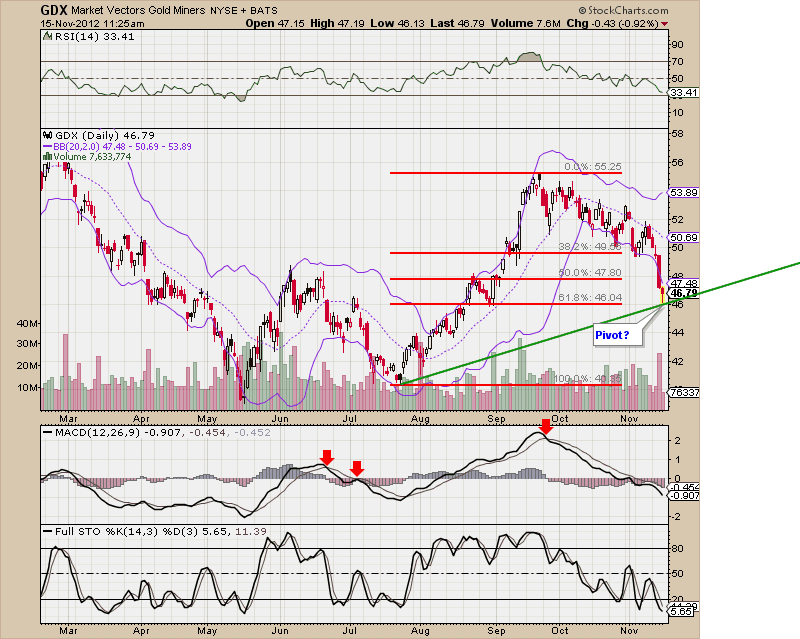The height and width of the screenshot is (639, 800).
Task: Click the 50.0%: 47.80 Fibonacci label
Action: [x=590, y=273]
